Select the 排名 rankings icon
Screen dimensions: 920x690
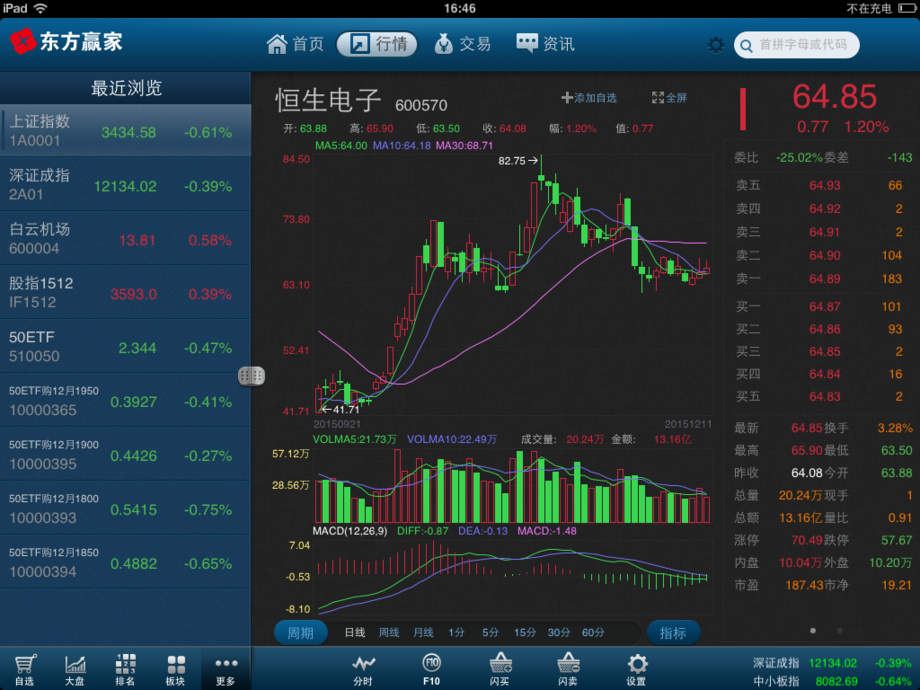pyautogui.click(x=125, y=667)
